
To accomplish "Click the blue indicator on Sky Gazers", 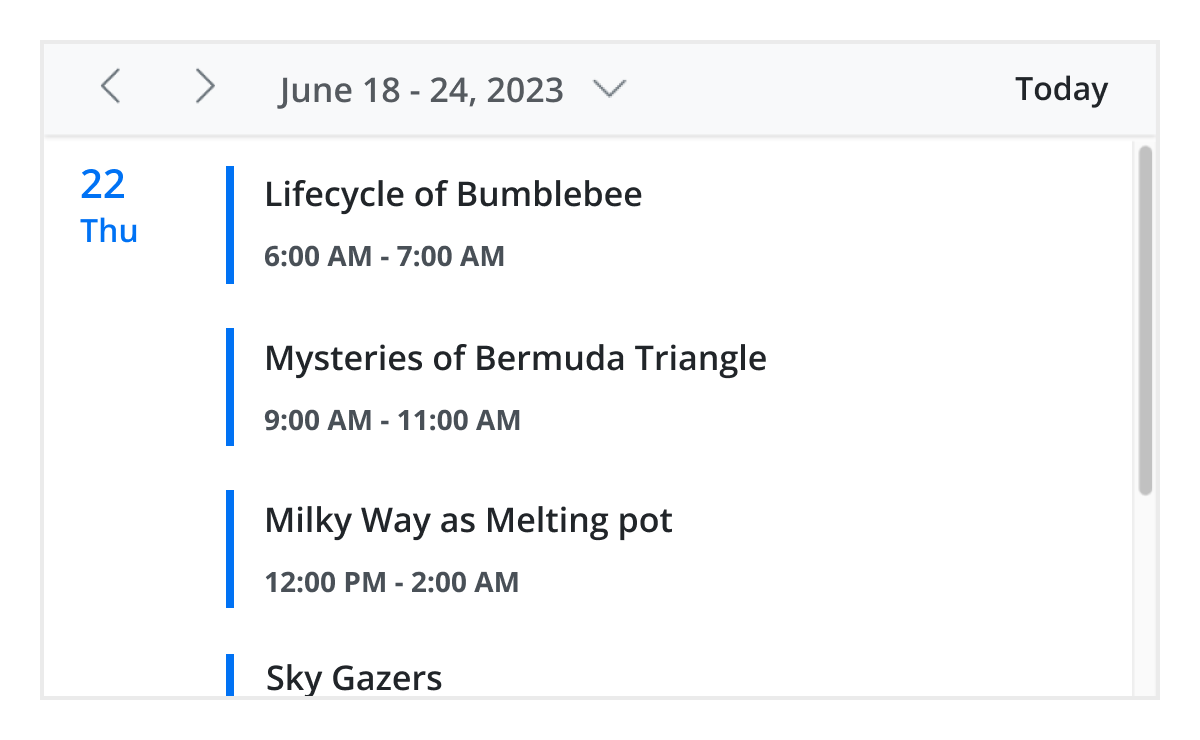I will tap(230, 677).
